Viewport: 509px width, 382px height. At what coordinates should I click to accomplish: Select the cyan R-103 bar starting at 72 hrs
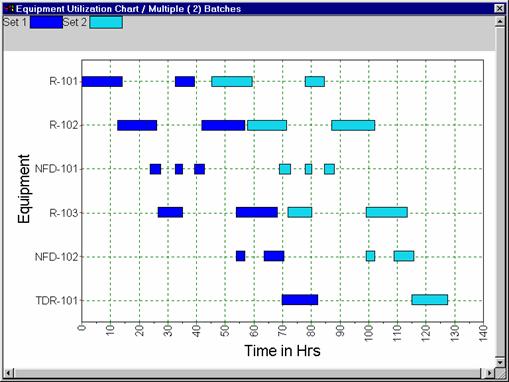300,212
